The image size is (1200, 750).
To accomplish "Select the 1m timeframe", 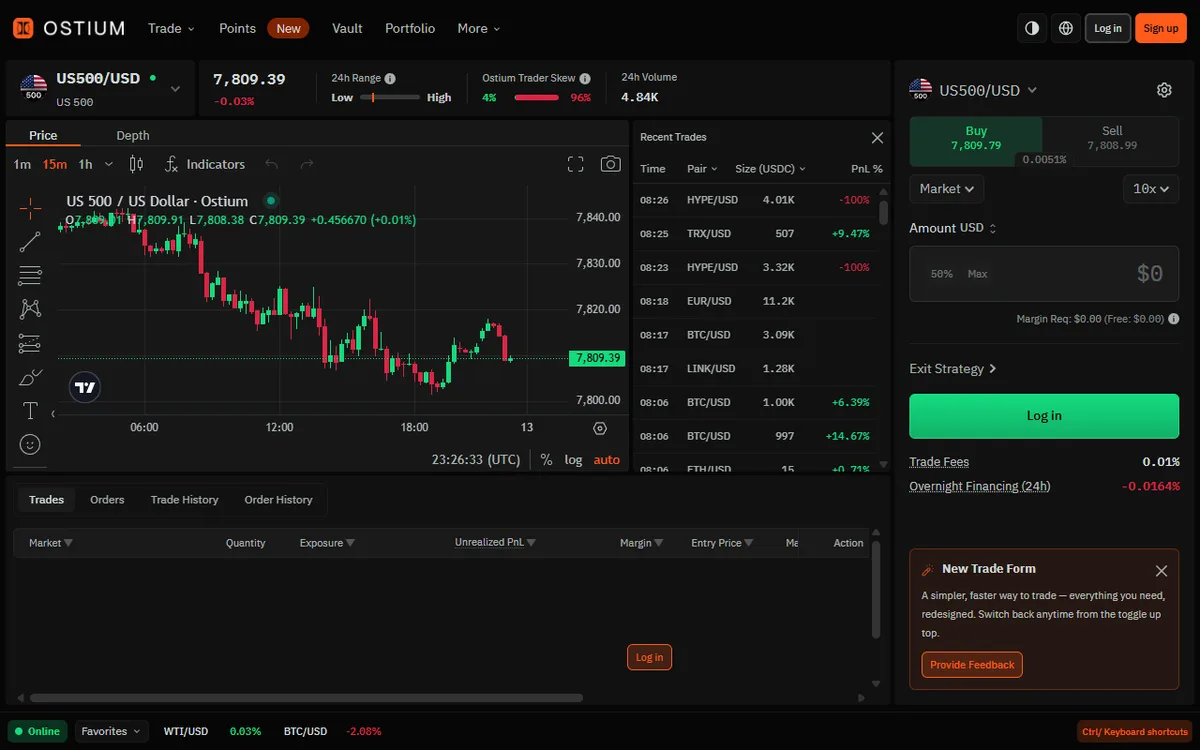I will point(22,164).
